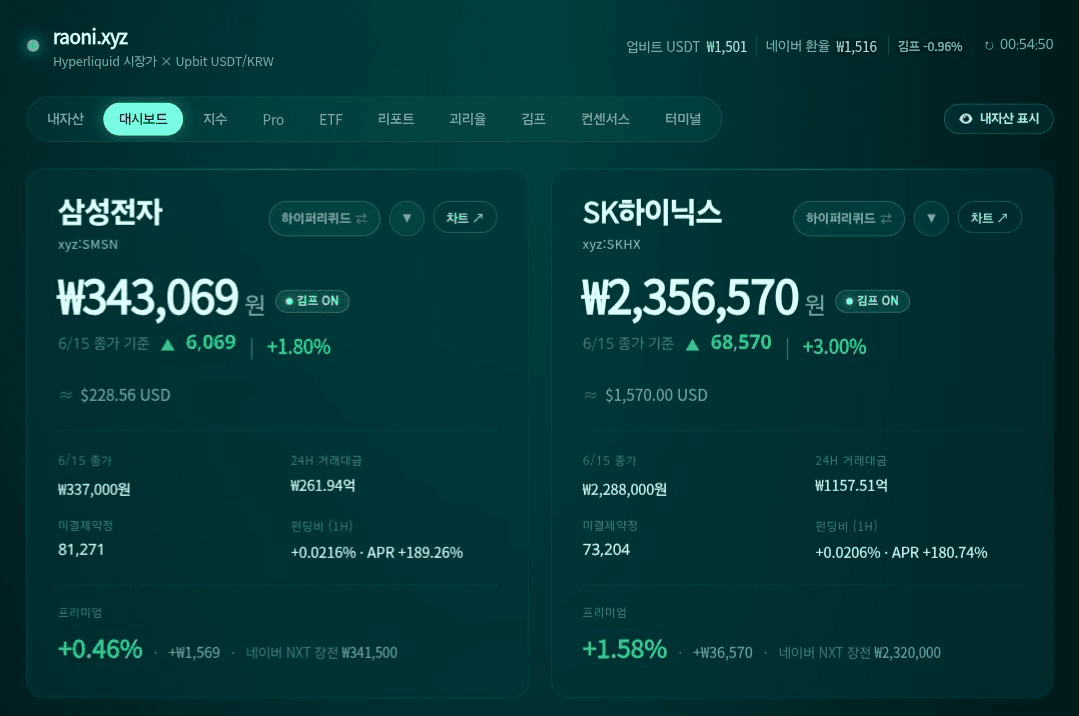Click 미결제약정 value 73,204

click(x=606, y=549)
